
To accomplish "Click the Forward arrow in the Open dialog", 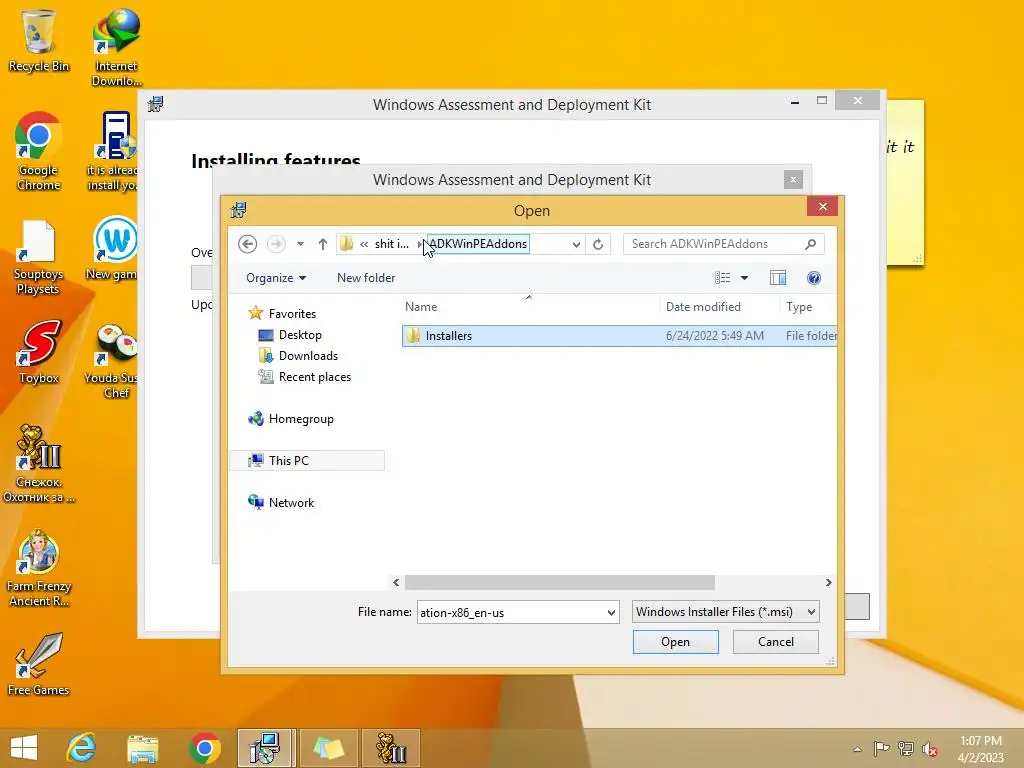I will 276,244.
